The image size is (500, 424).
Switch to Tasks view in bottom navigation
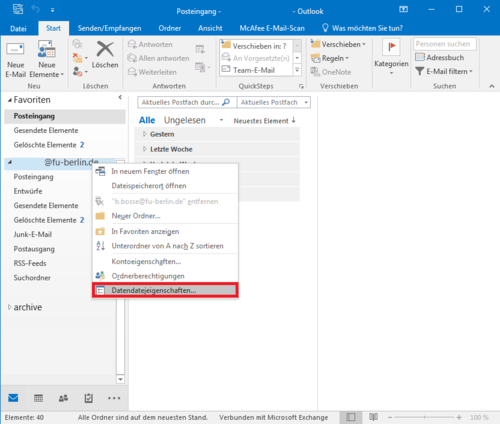(89, 398)
